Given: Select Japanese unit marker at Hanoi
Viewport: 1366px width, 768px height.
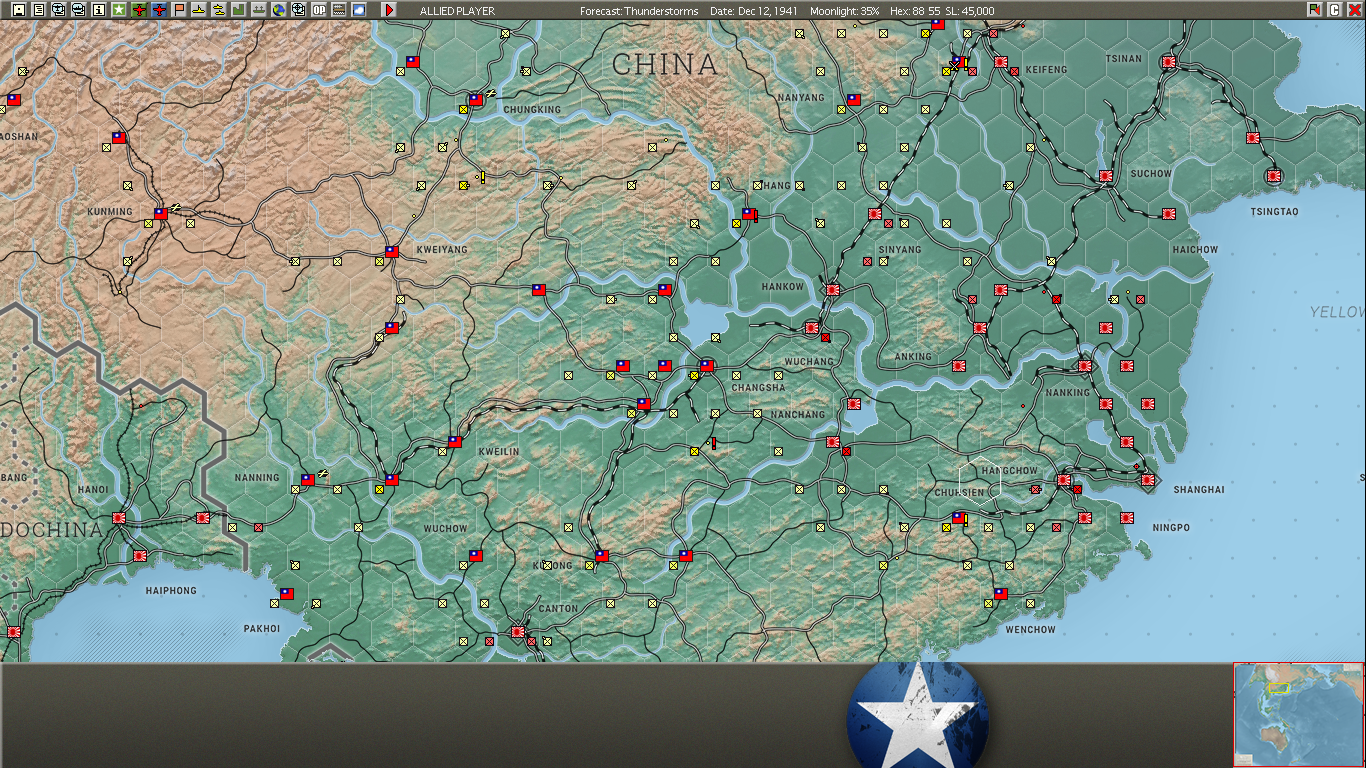Looking at the screenshot, I should point(119,518).
